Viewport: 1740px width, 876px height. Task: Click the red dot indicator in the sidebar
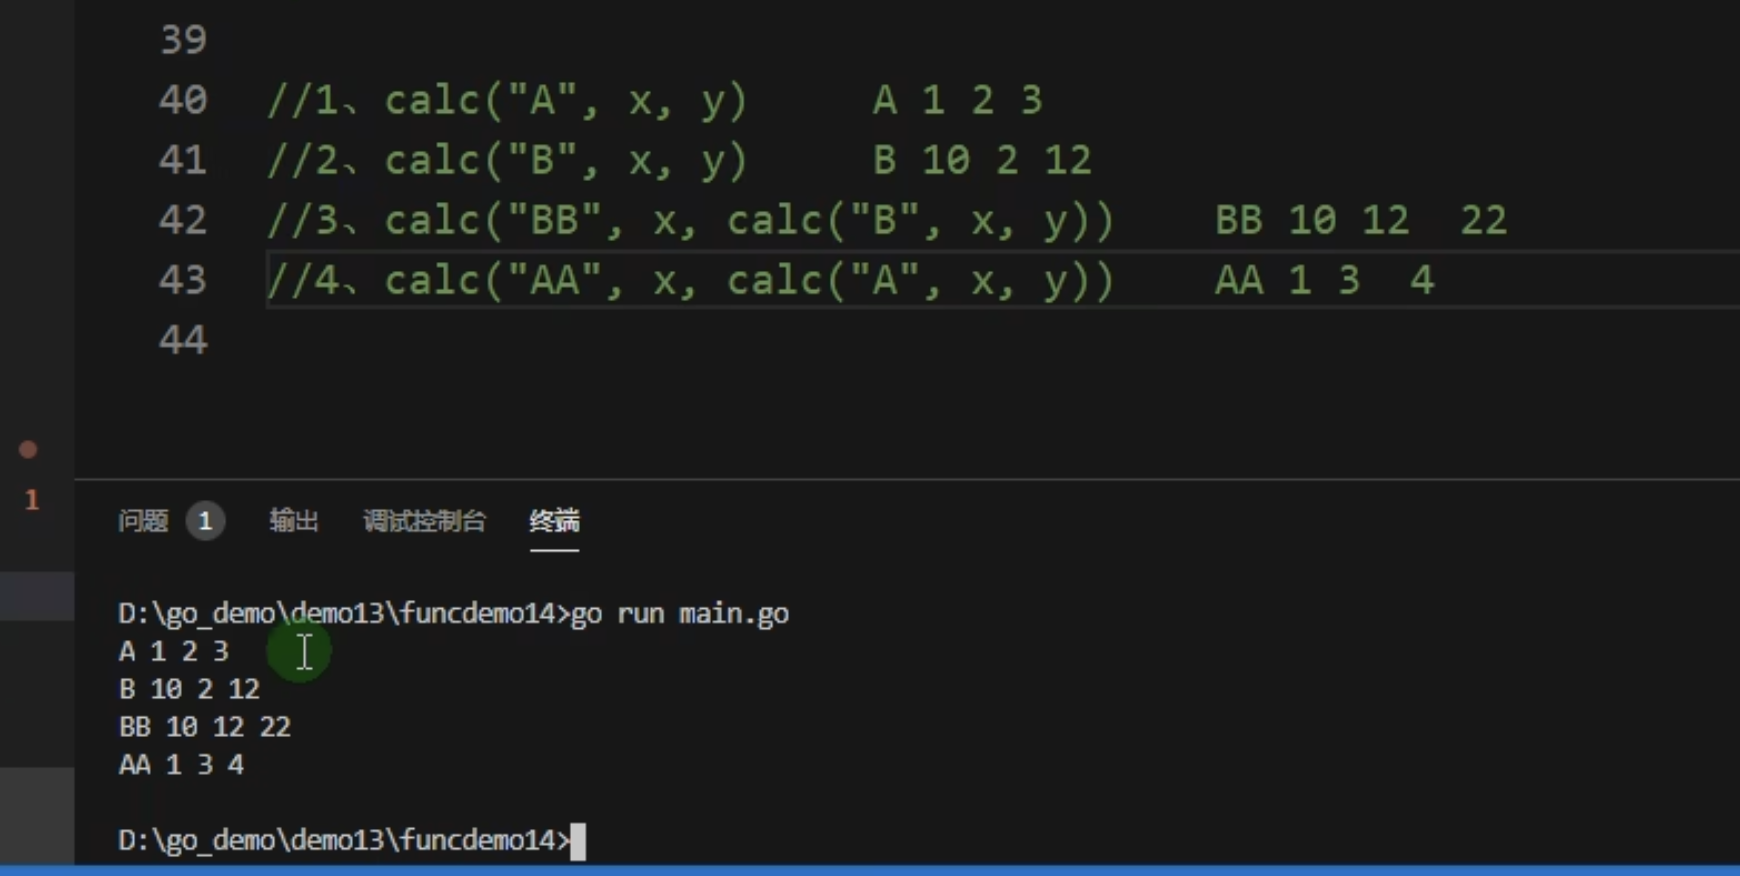pyautogui.click(x=28, y=450)
